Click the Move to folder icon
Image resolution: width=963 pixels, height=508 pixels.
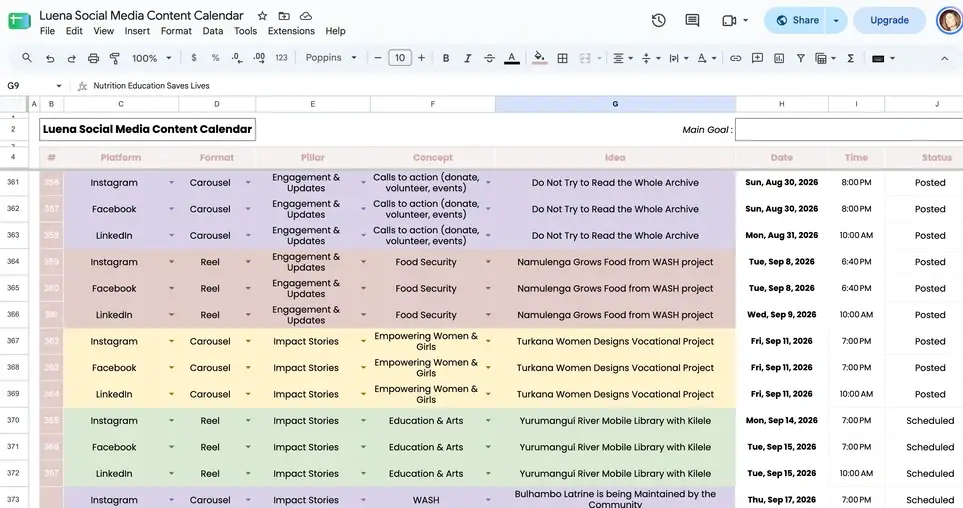click(x=284, y=16)
